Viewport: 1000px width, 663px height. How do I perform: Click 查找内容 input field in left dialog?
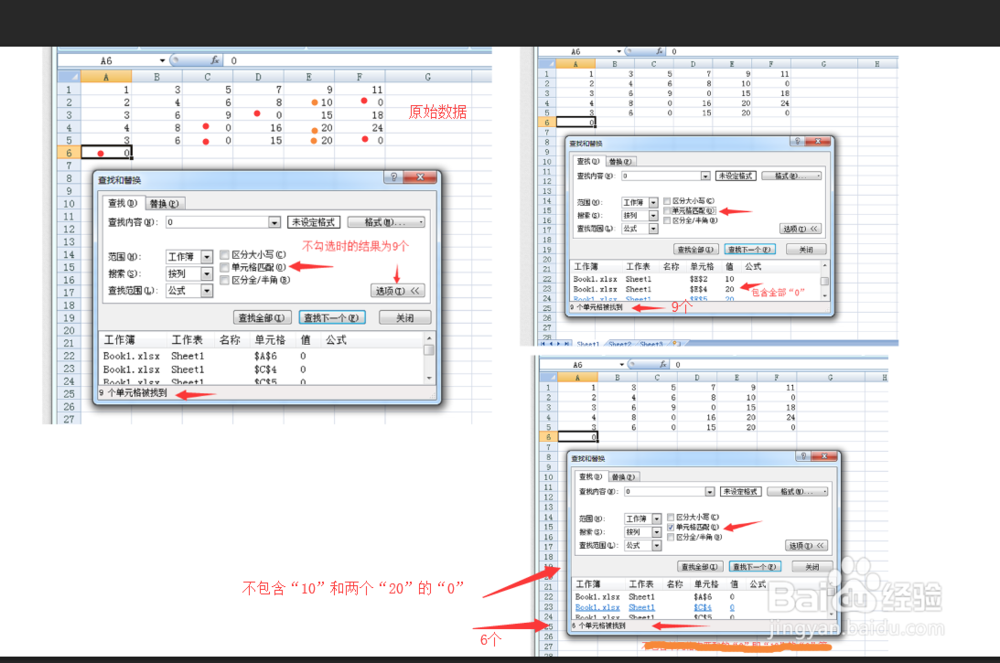(x=217, y=222)
